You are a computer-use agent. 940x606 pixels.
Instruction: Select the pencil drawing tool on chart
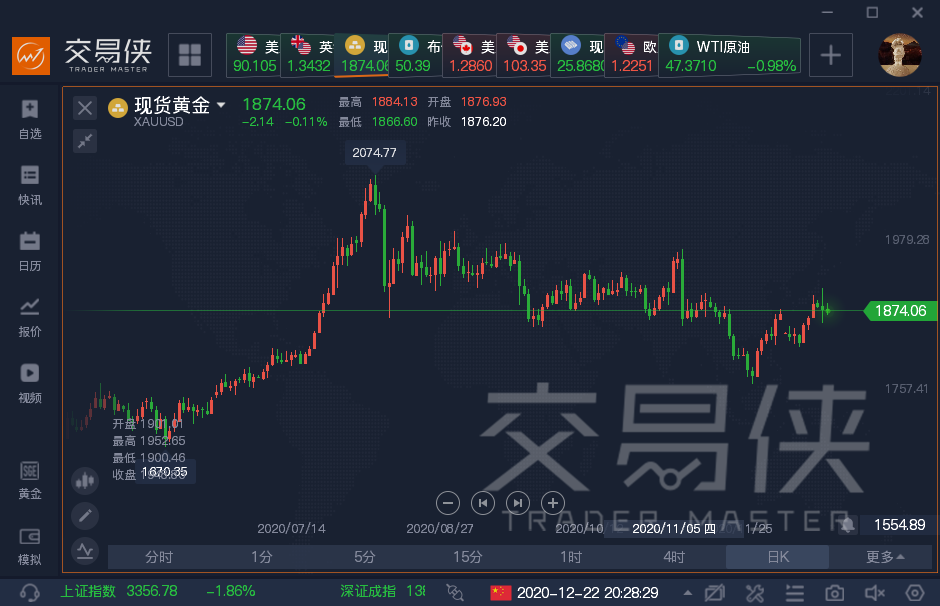tap(85, 515)
